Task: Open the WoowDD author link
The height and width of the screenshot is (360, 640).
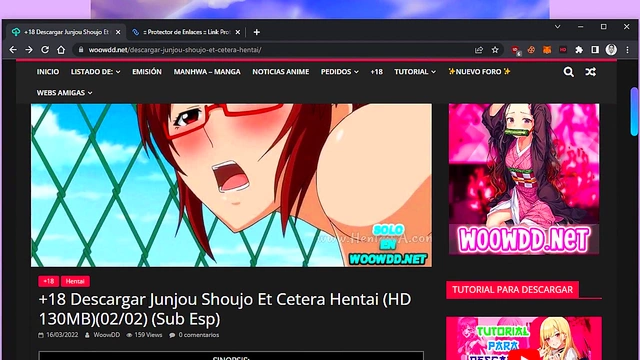Action: (x=107, y=335)
